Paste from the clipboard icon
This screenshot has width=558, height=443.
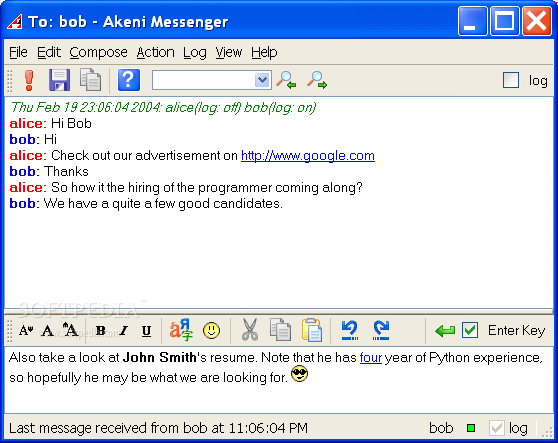(x=312, y=330)
